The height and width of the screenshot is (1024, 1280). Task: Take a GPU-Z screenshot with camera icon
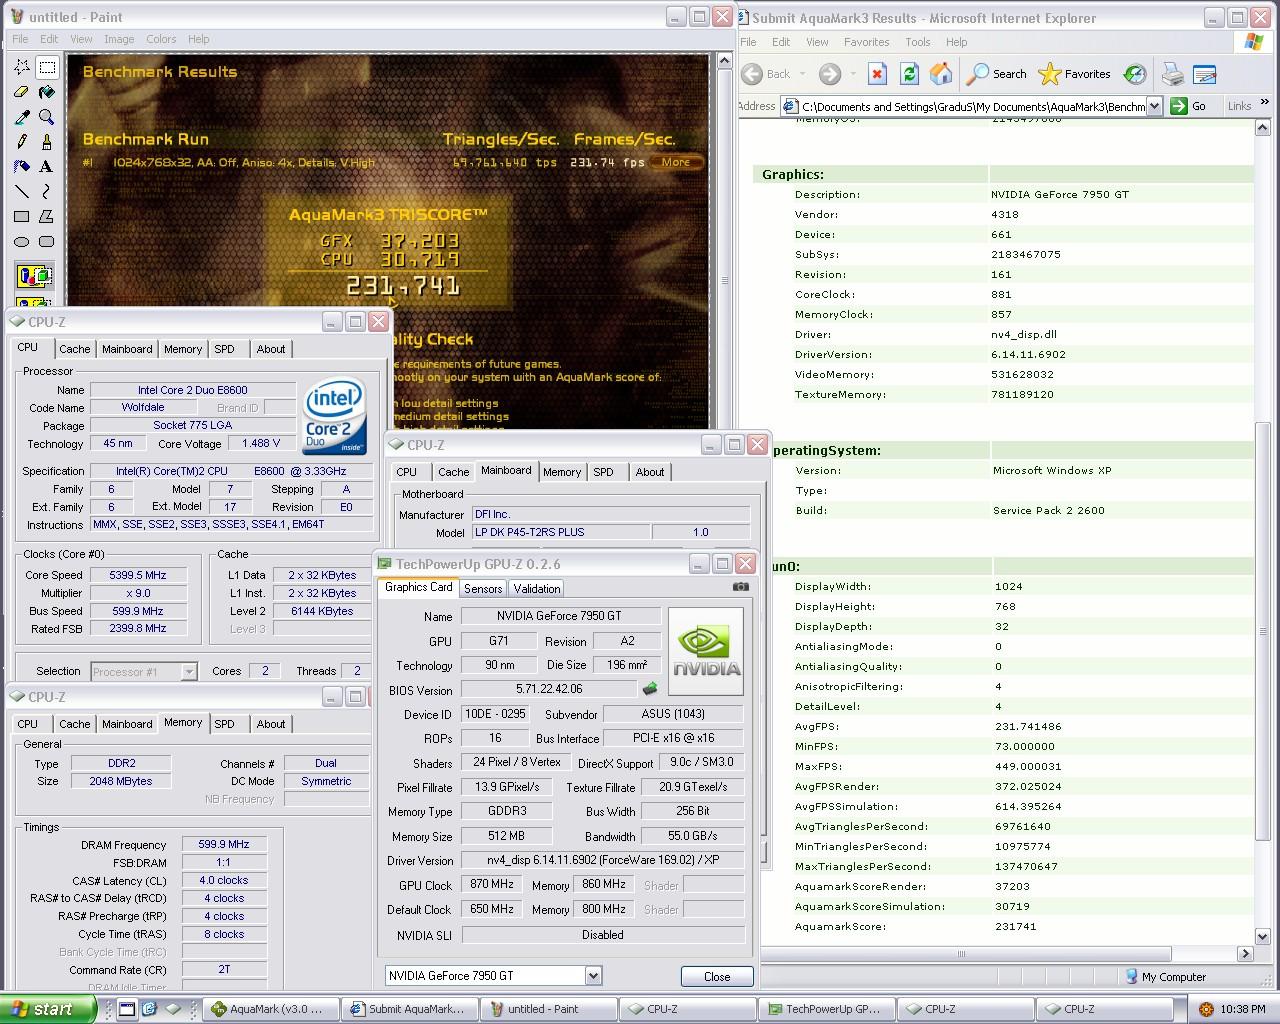(x=741, y=587)
